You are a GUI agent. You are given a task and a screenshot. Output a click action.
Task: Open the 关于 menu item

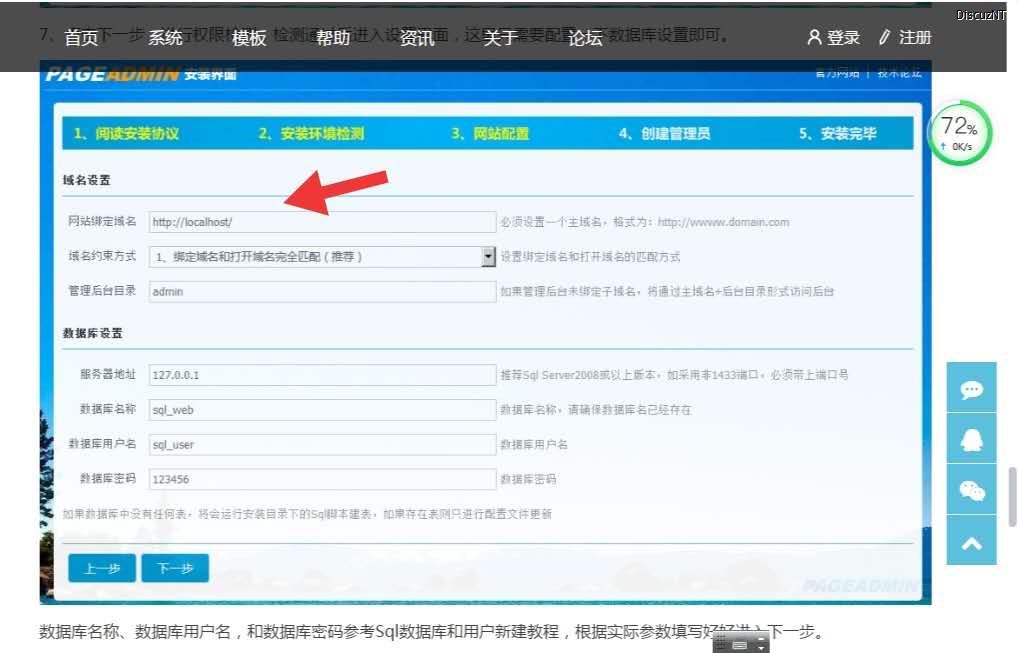pyautogui.click(x=501, y=38)
